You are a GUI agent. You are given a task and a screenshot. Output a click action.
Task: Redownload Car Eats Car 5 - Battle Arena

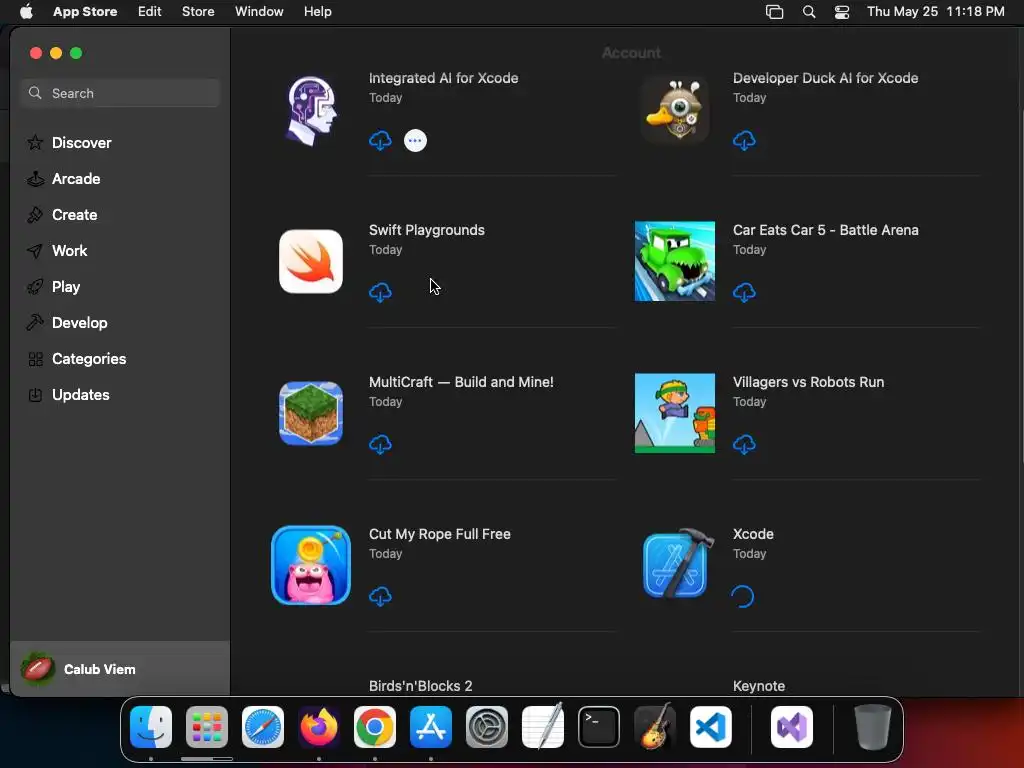coord(744,292)
